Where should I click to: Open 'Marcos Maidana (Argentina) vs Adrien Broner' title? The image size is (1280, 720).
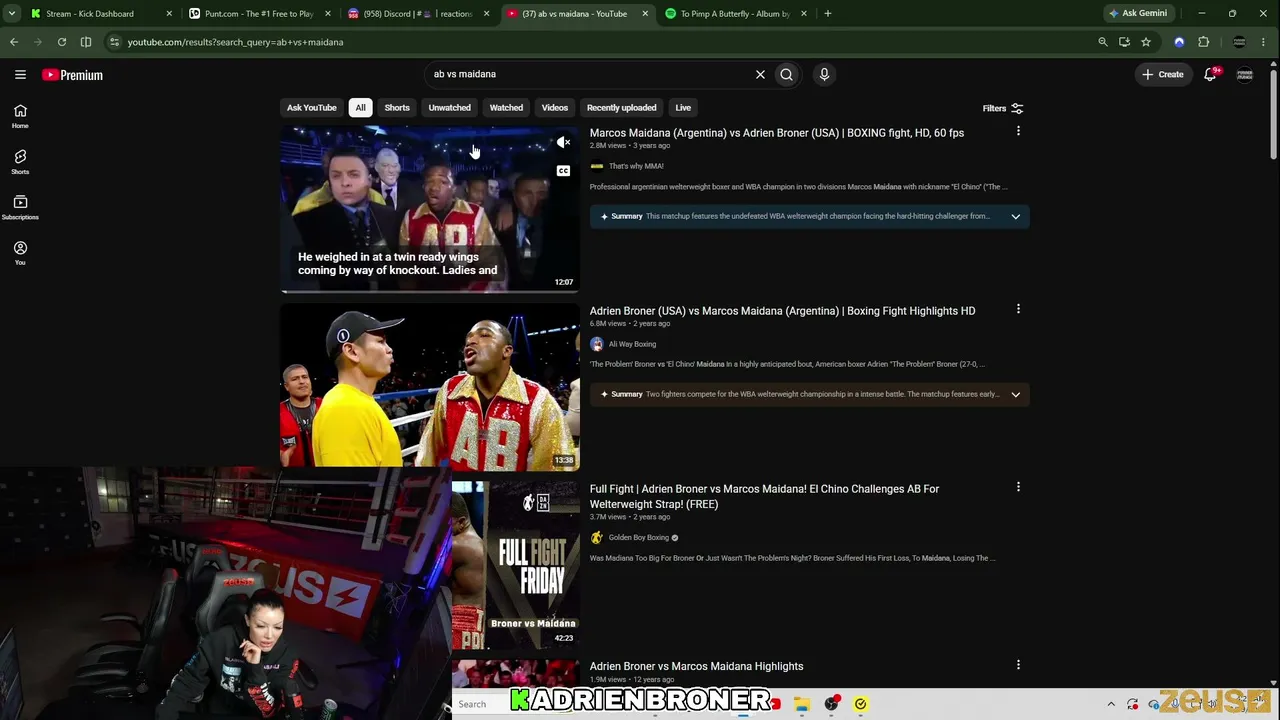[777, 133]
